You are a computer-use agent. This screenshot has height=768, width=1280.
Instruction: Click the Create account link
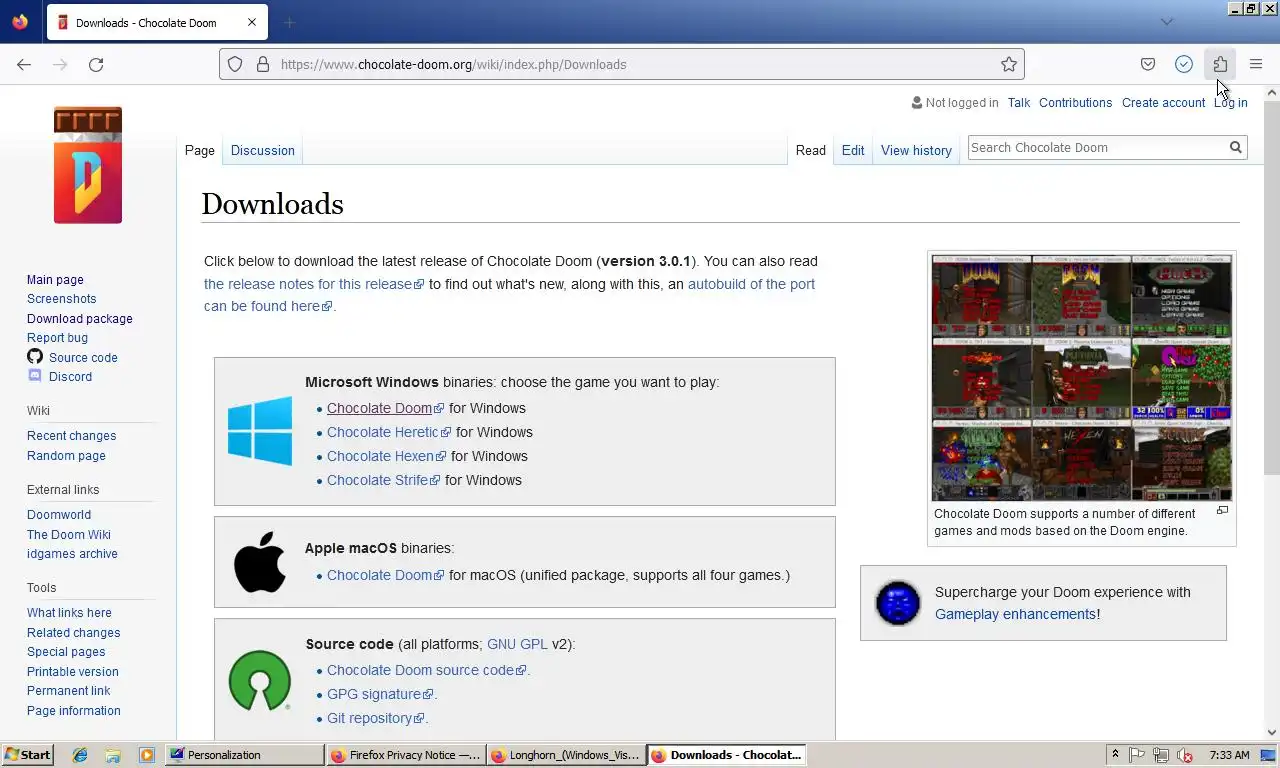(1163, 102)
